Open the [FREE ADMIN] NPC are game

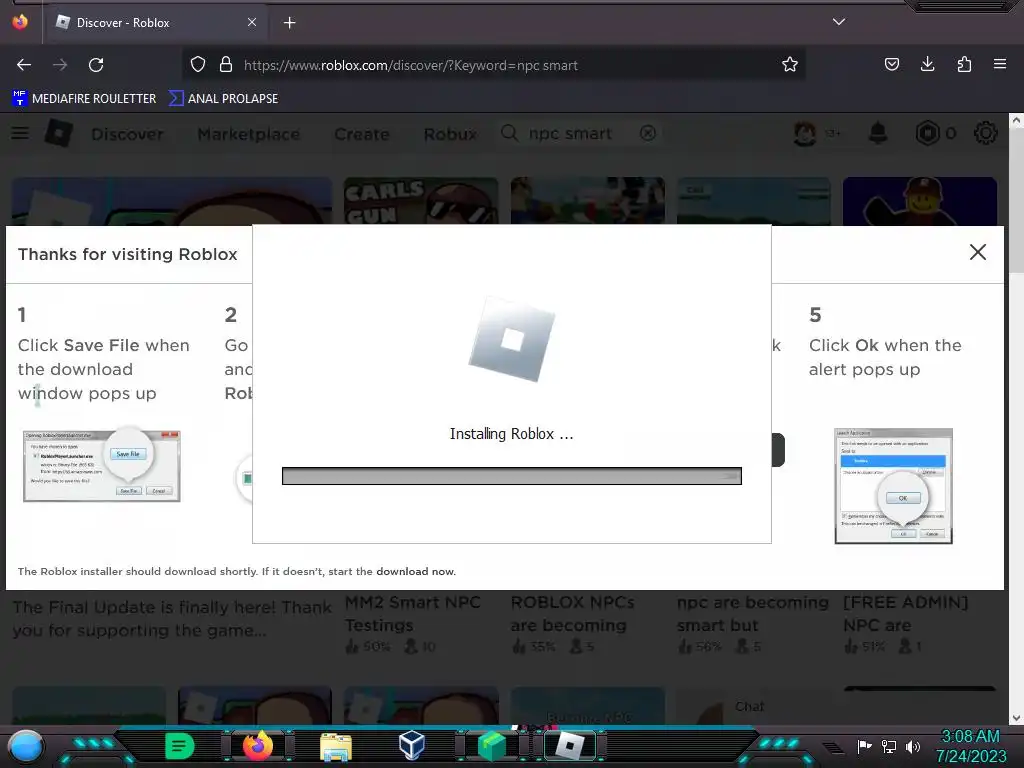906,613
